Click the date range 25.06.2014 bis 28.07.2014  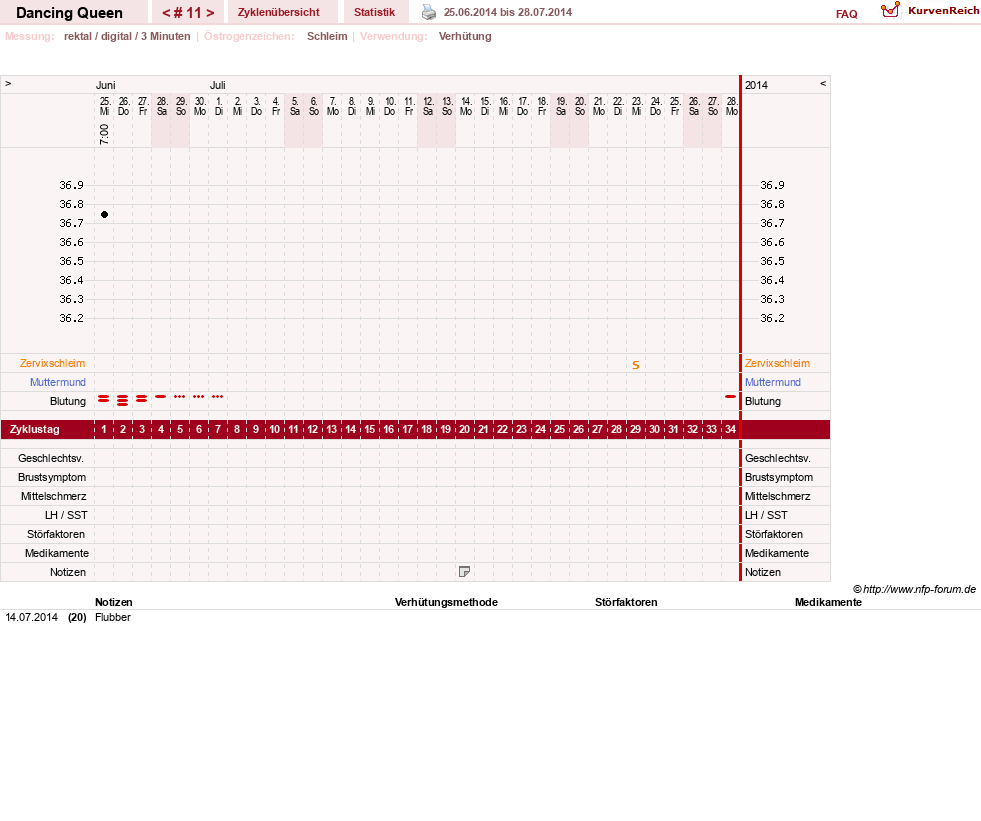[x=508, y=13]
